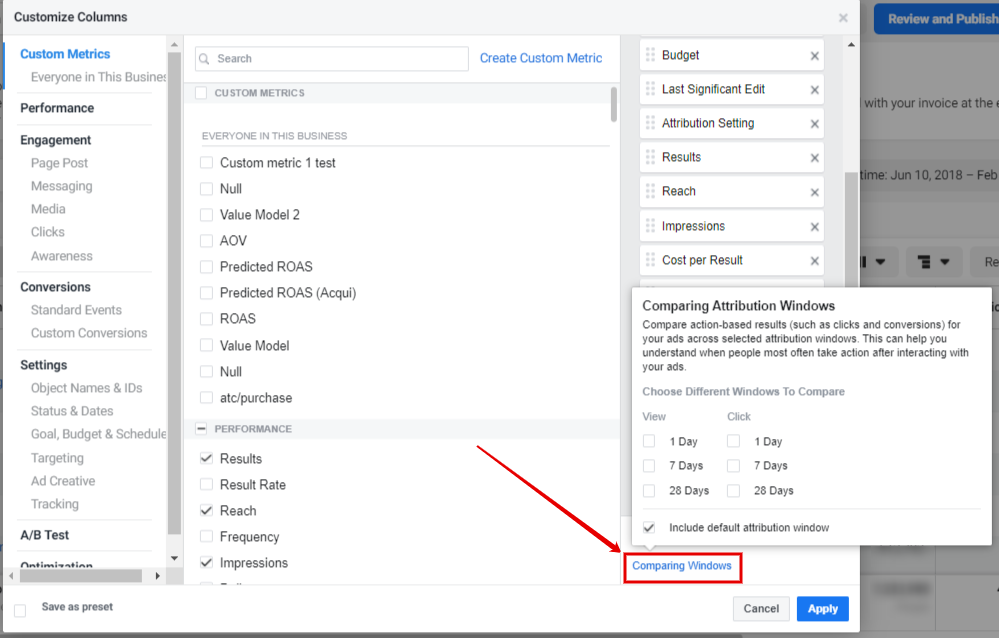Open the Engagement category
The width and height of the screenshot is (999, 638).
point(55,140)
